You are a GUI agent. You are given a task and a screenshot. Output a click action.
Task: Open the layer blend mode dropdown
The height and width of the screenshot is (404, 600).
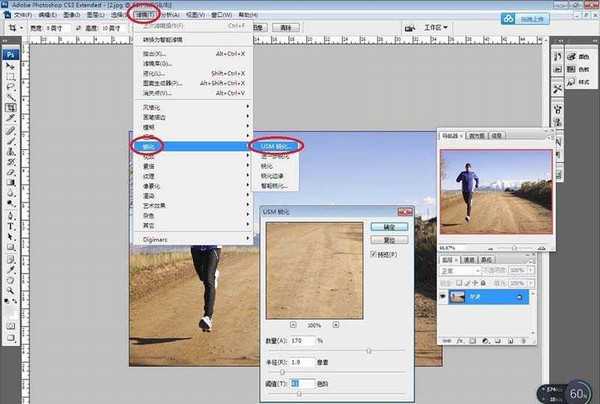460,270
